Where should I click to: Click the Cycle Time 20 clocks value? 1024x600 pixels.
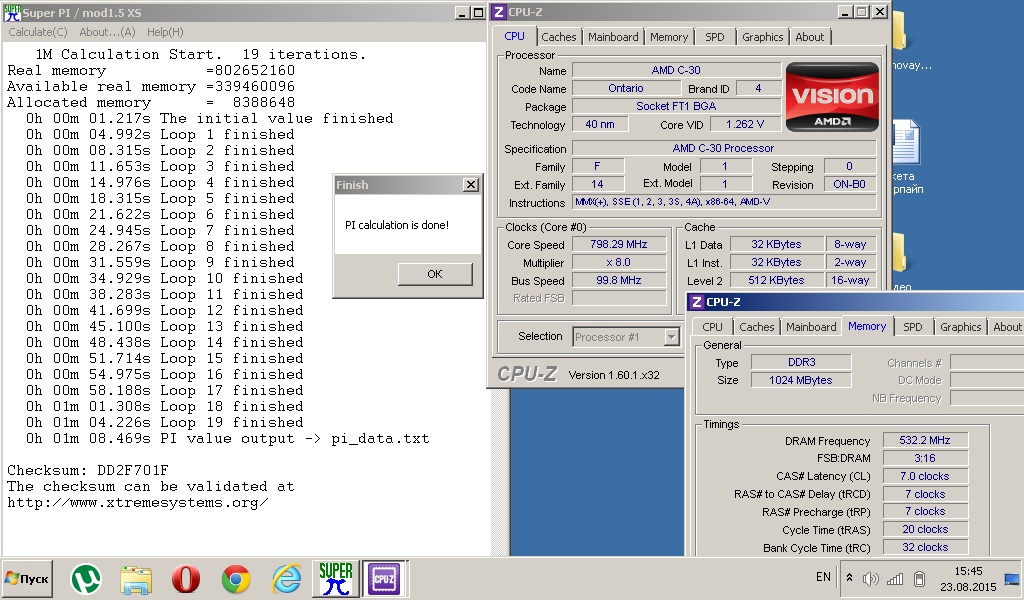(925, 529)
